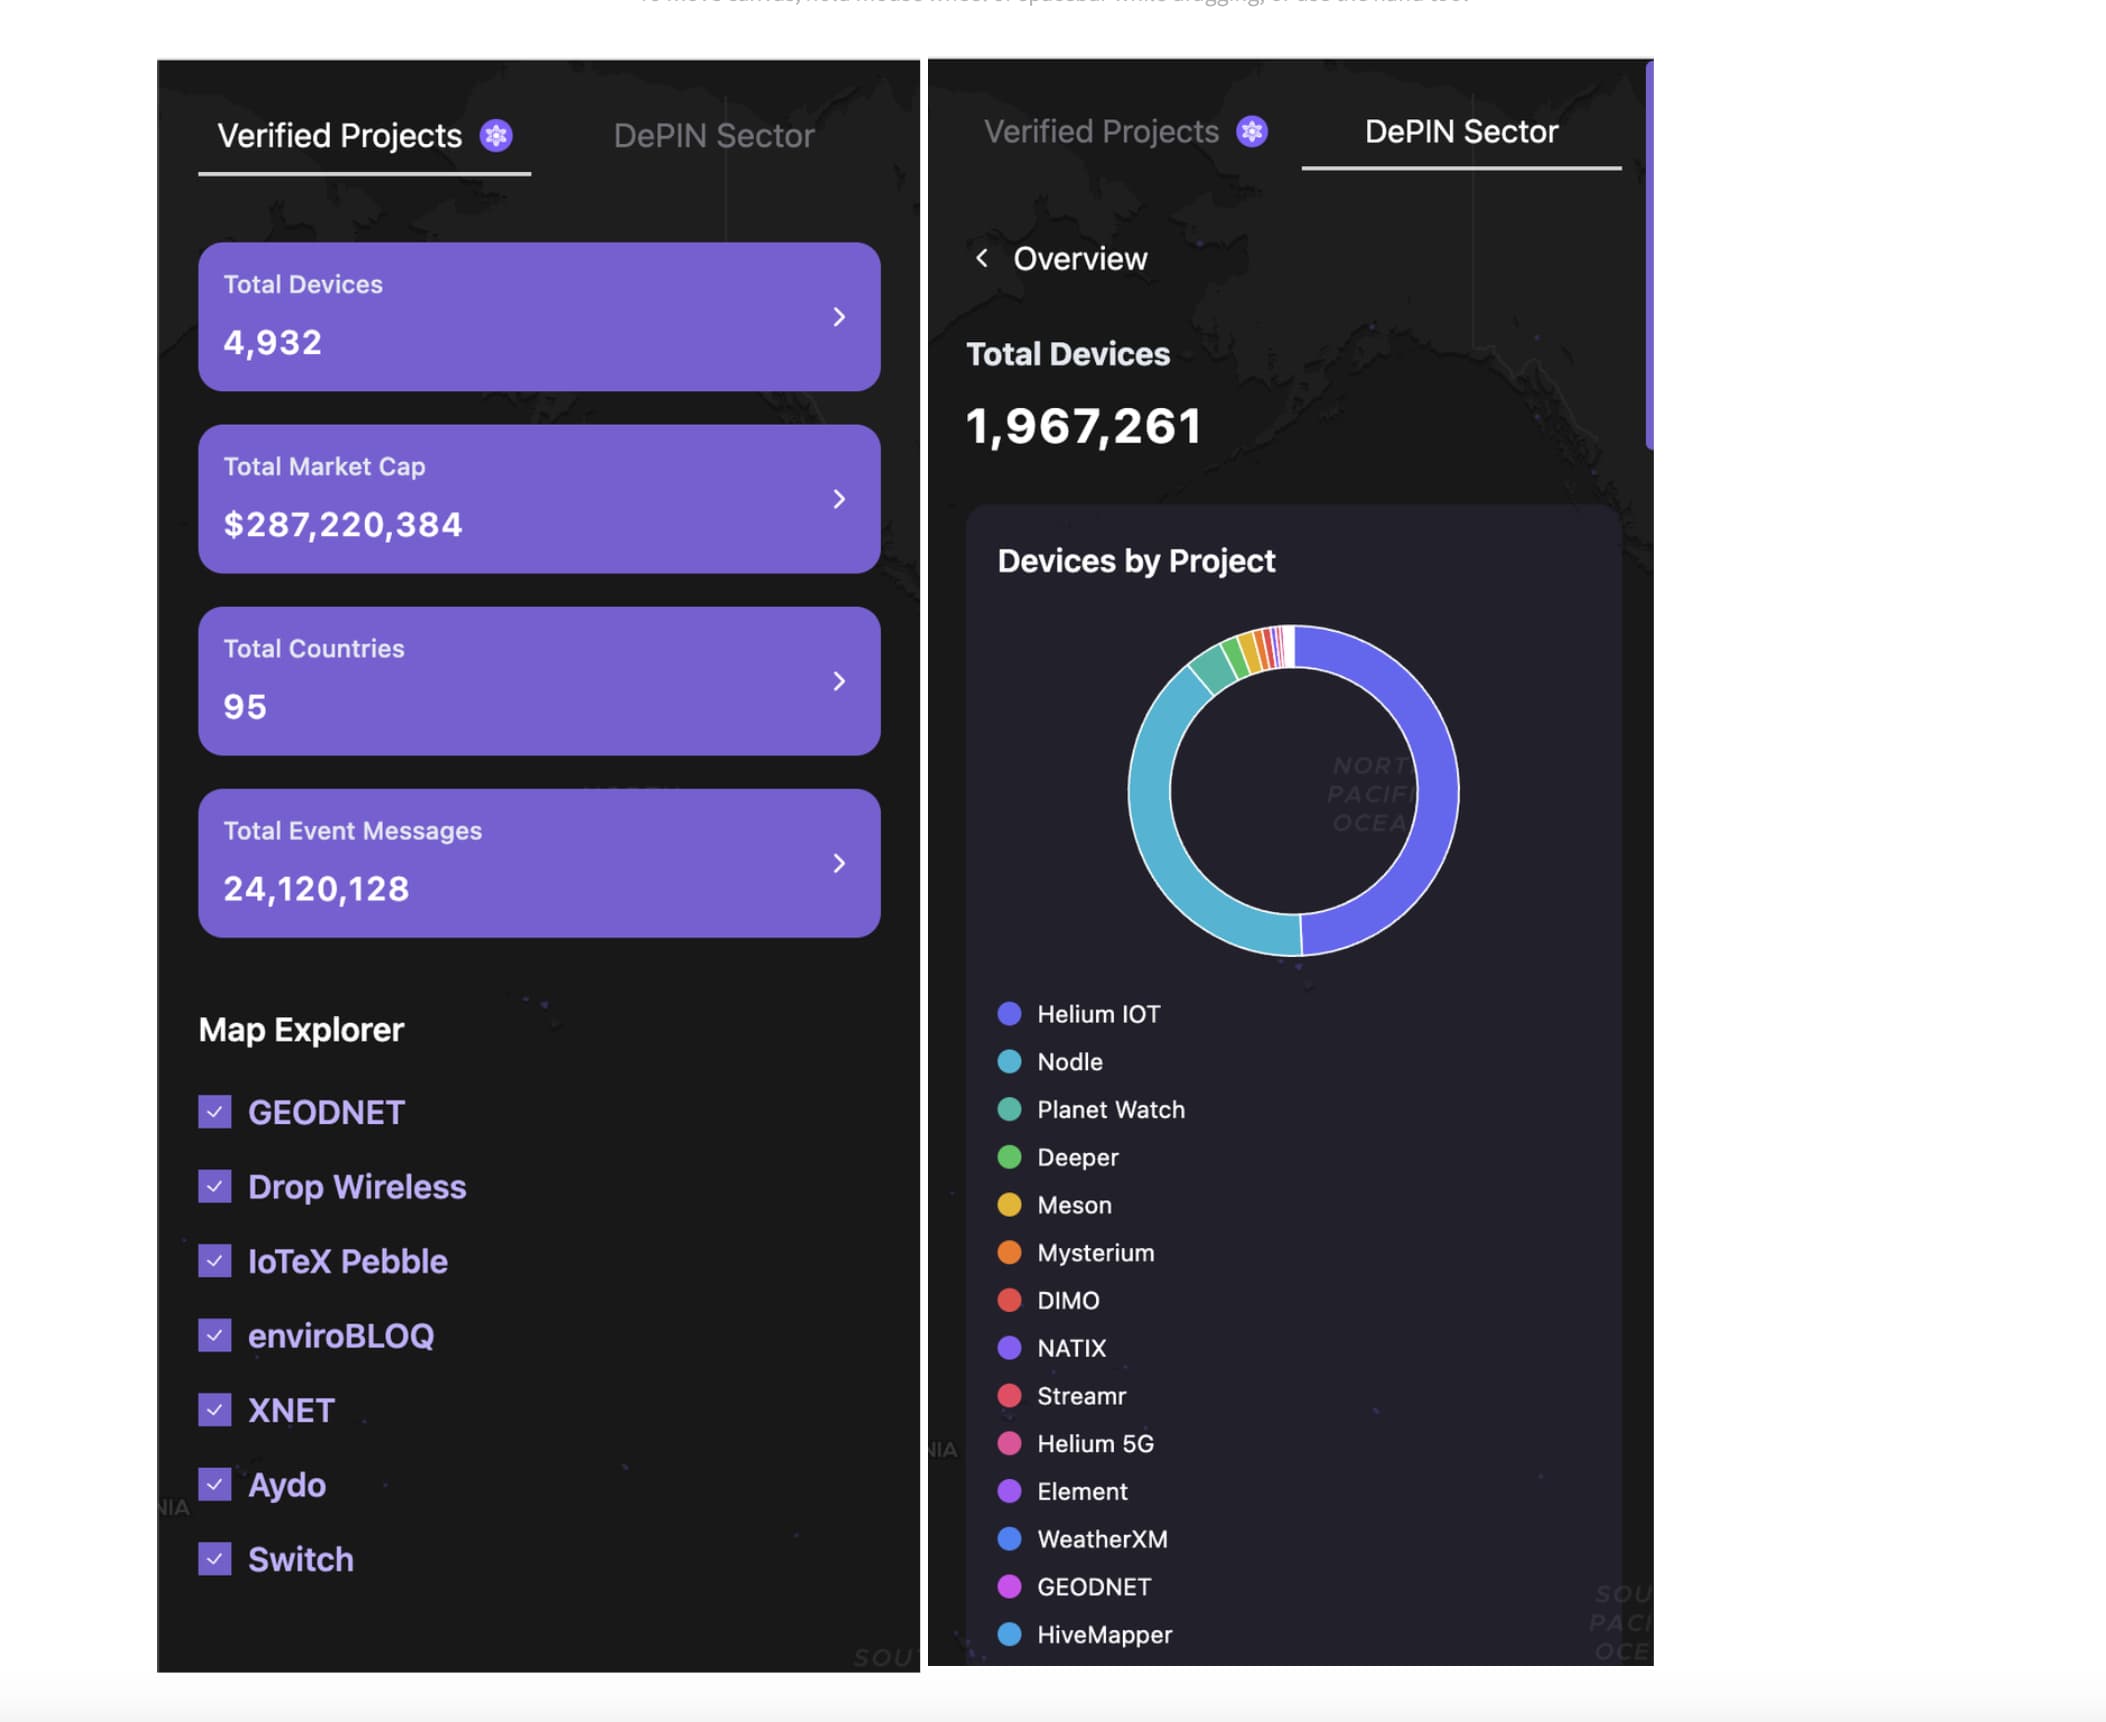
Task: Click the Streamr legend color dot
Action: pos(1010,1396)
